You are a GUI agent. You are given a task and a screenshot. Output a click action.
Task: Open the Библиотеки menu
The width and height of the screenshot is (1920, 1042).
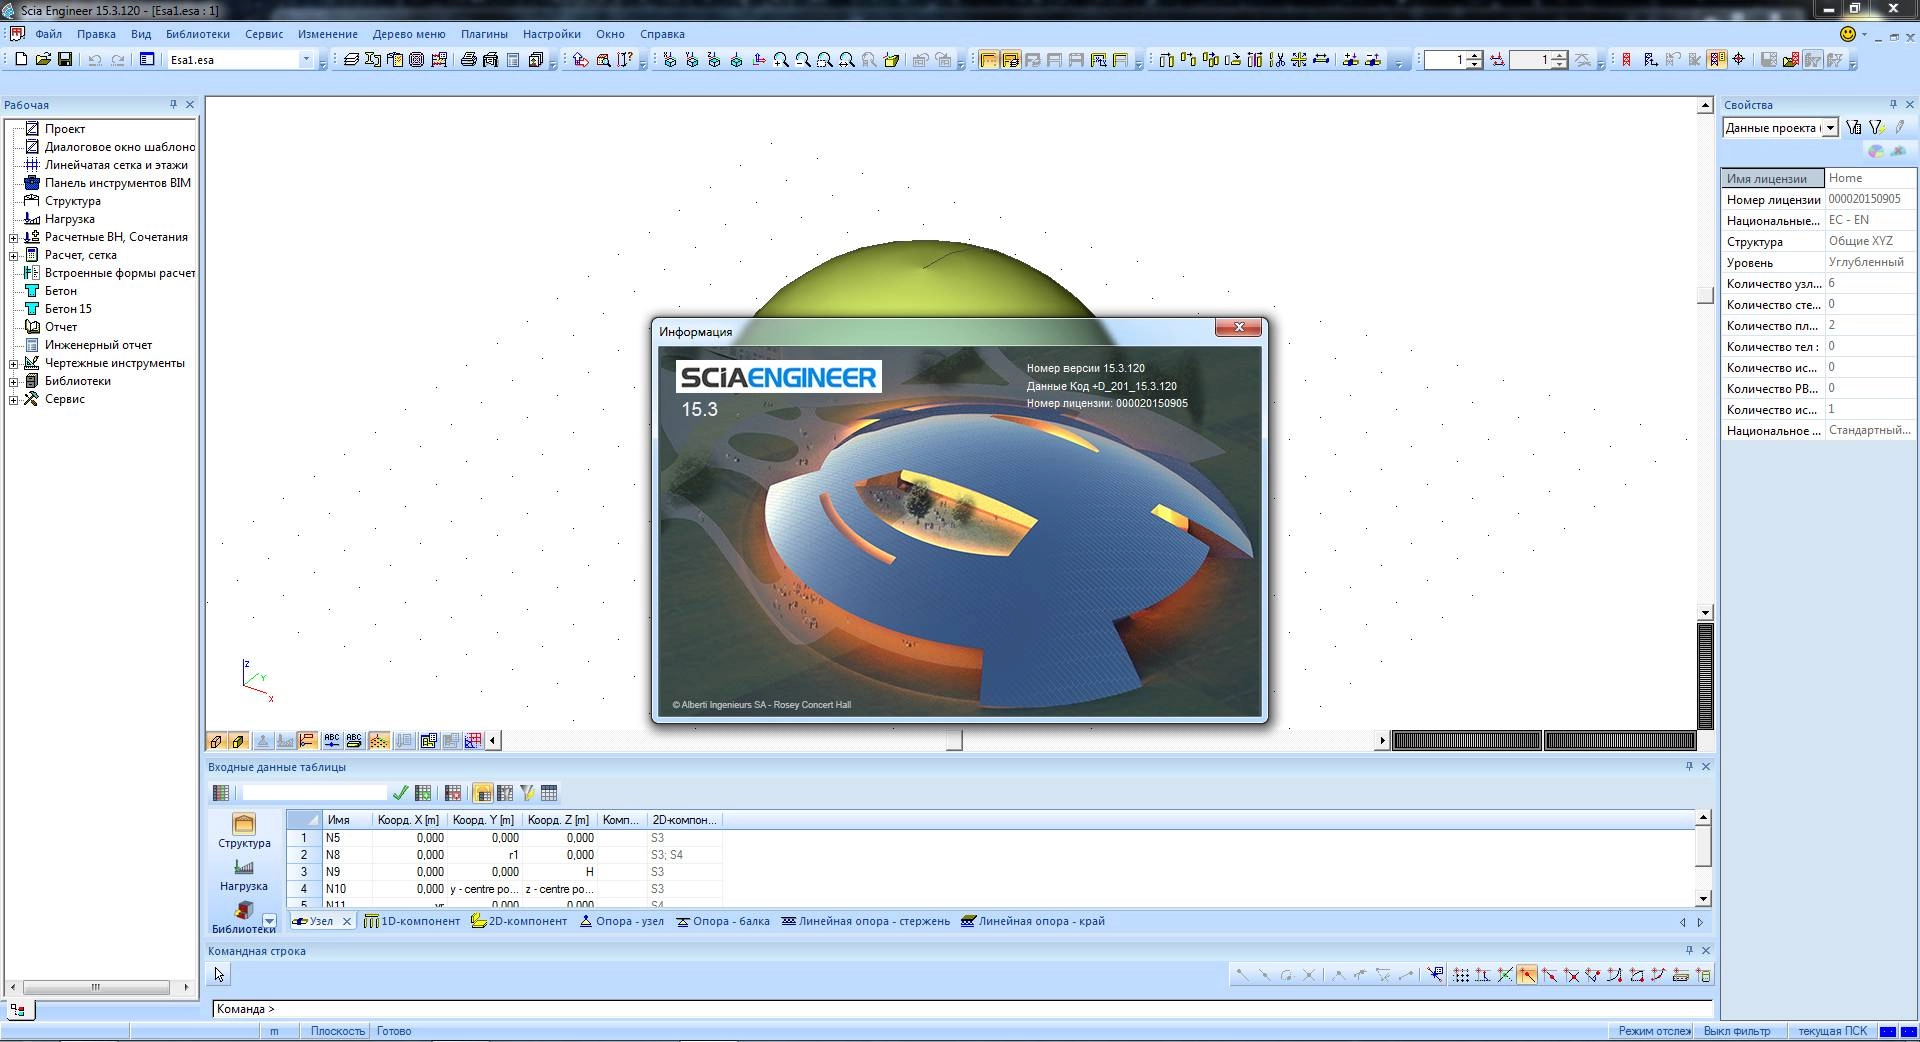coord(198,34)
